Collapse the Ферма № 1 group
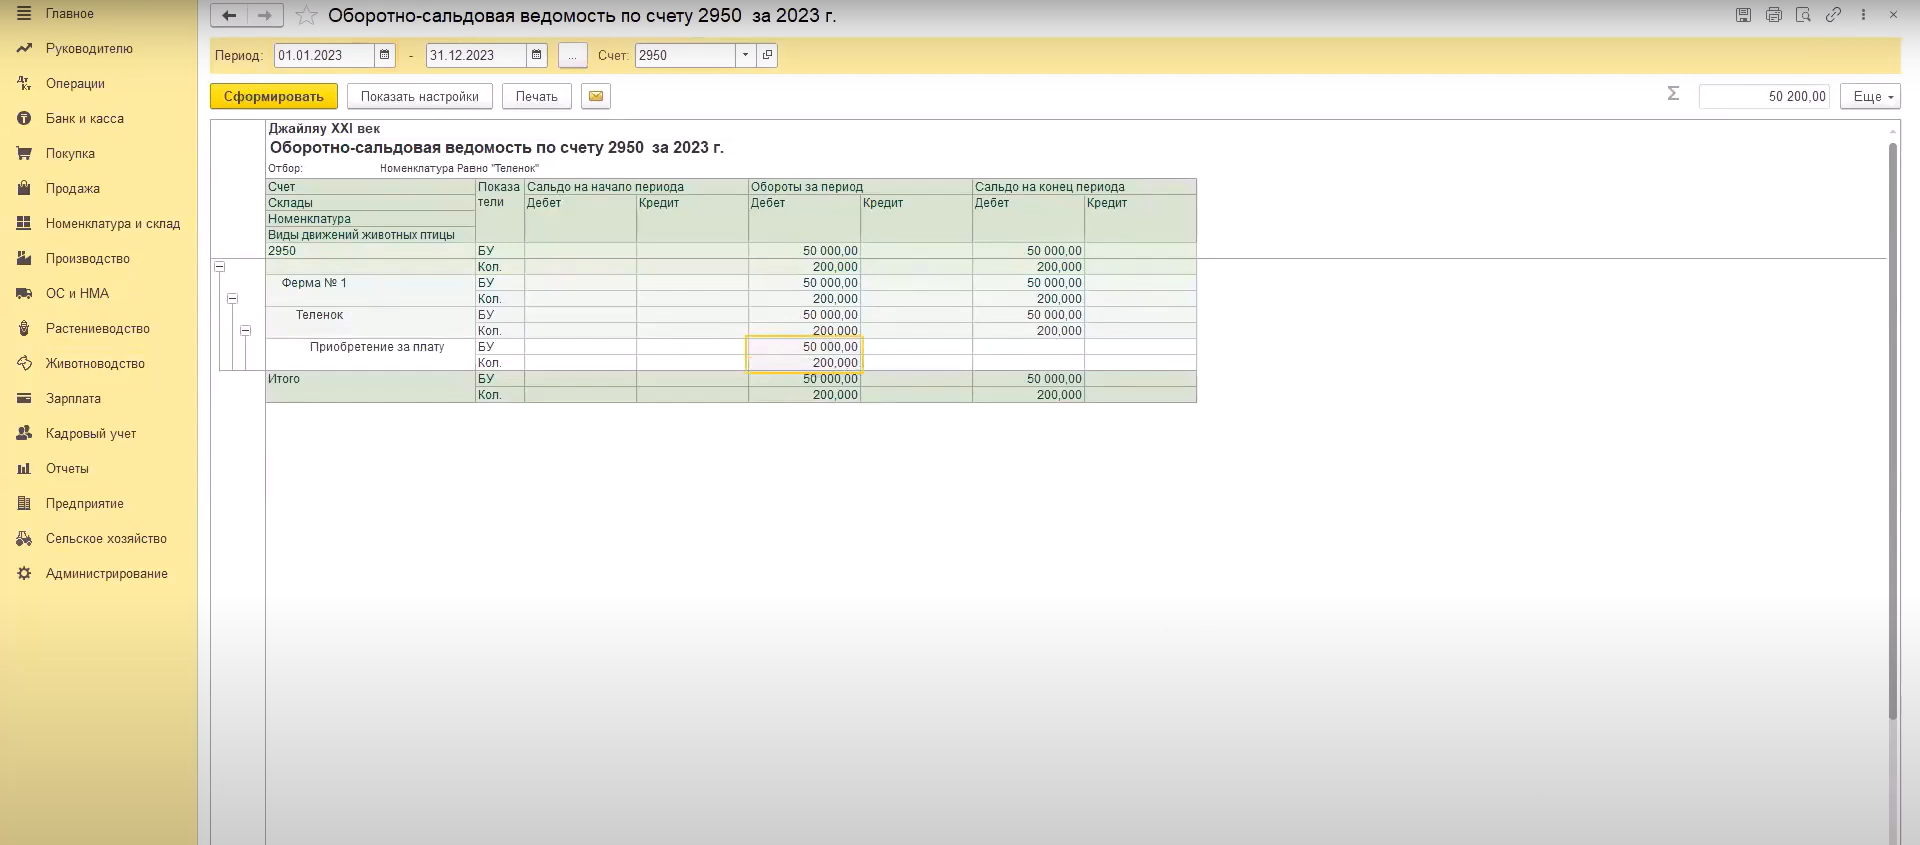The image size is (1920, 845). tap(232, 299)
